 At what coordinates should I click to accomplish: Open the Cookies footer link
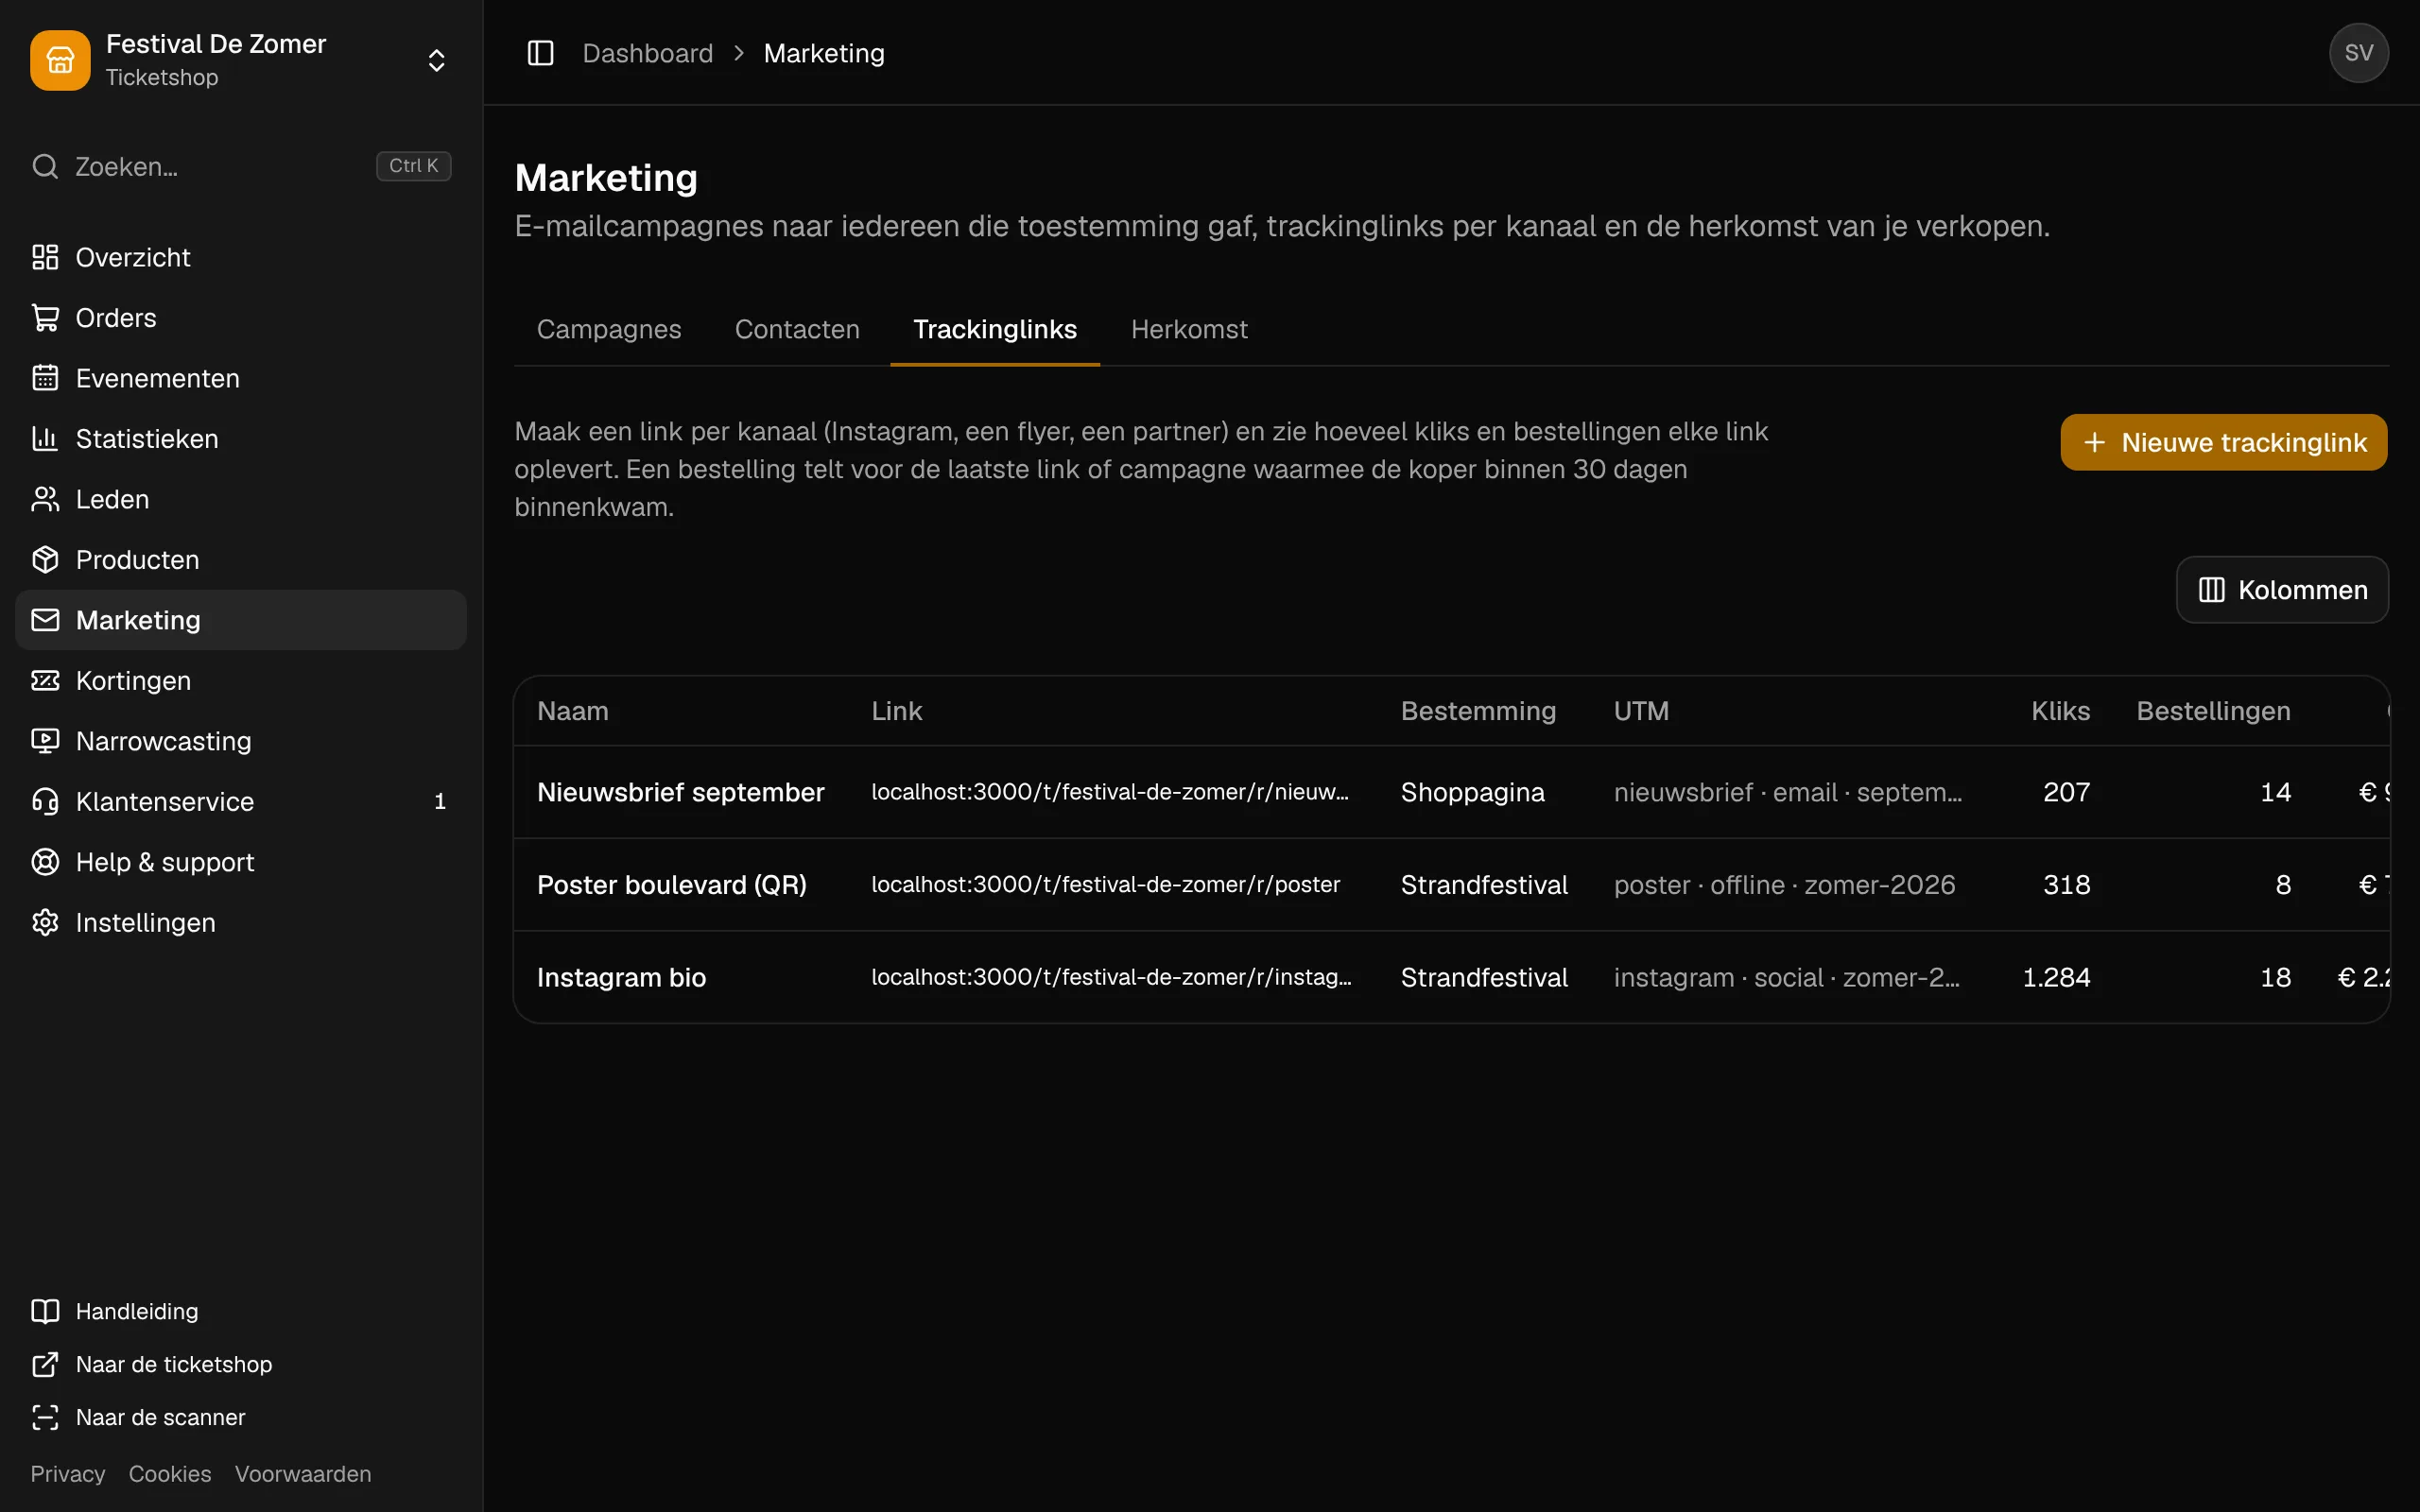click(170, 1474)
